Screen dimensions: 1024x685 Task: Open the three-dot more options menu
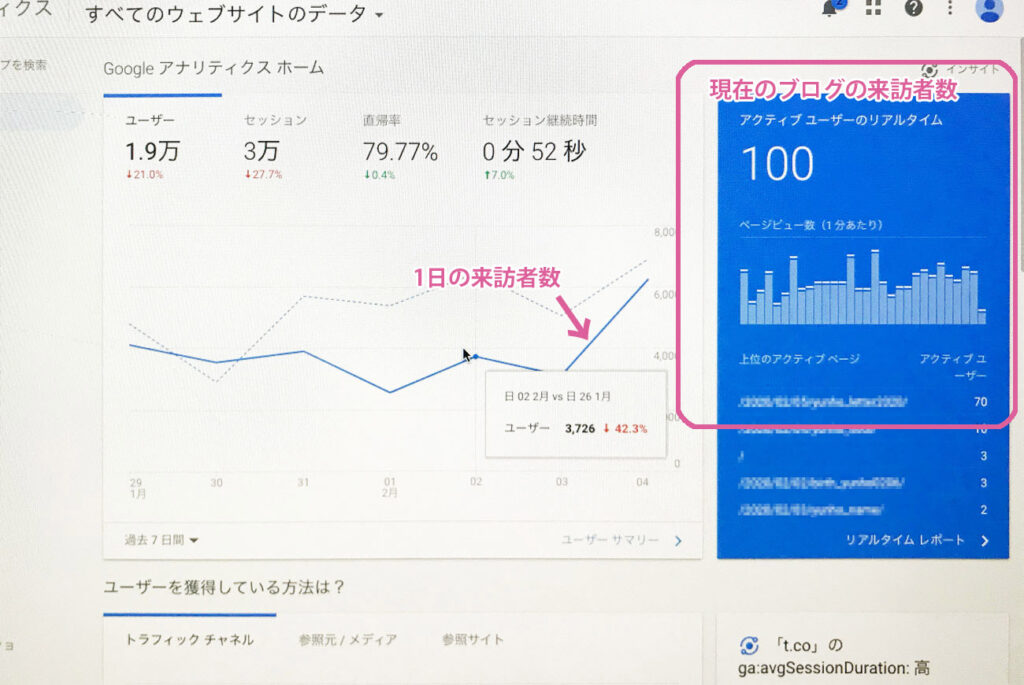tap(950, 7)
